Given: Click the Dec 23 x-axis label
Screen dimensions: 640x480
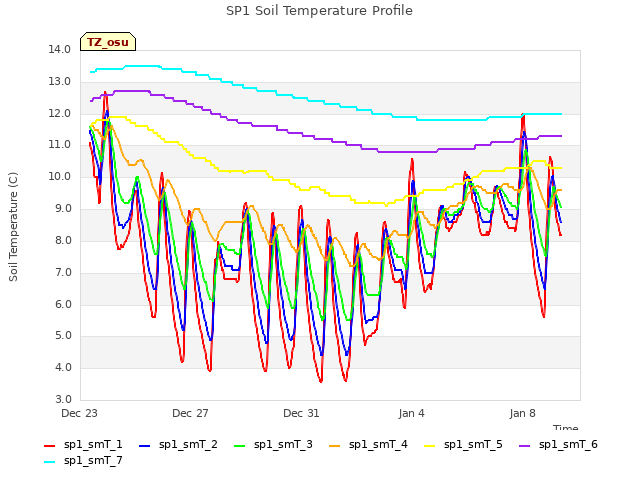Looking at the screenshot, I should 79,413.
